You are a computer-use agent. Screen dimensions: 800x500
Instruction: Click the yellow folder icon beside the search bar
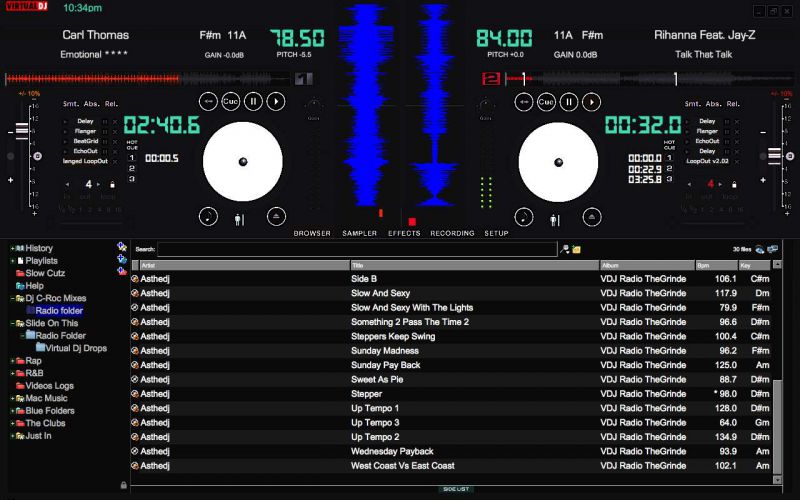[577, 249]
